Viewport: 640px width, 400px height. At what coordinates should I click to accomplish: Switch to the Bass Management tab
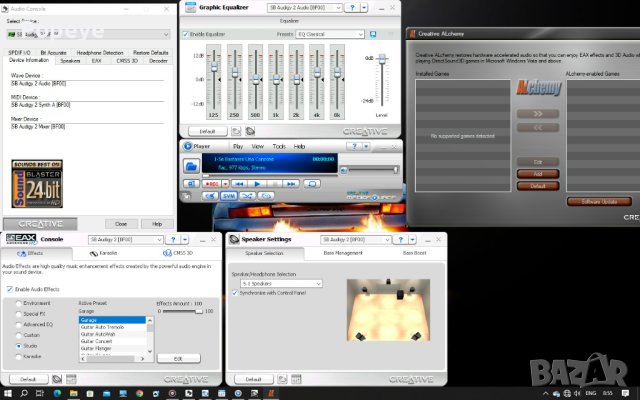(x=343, y=253)
